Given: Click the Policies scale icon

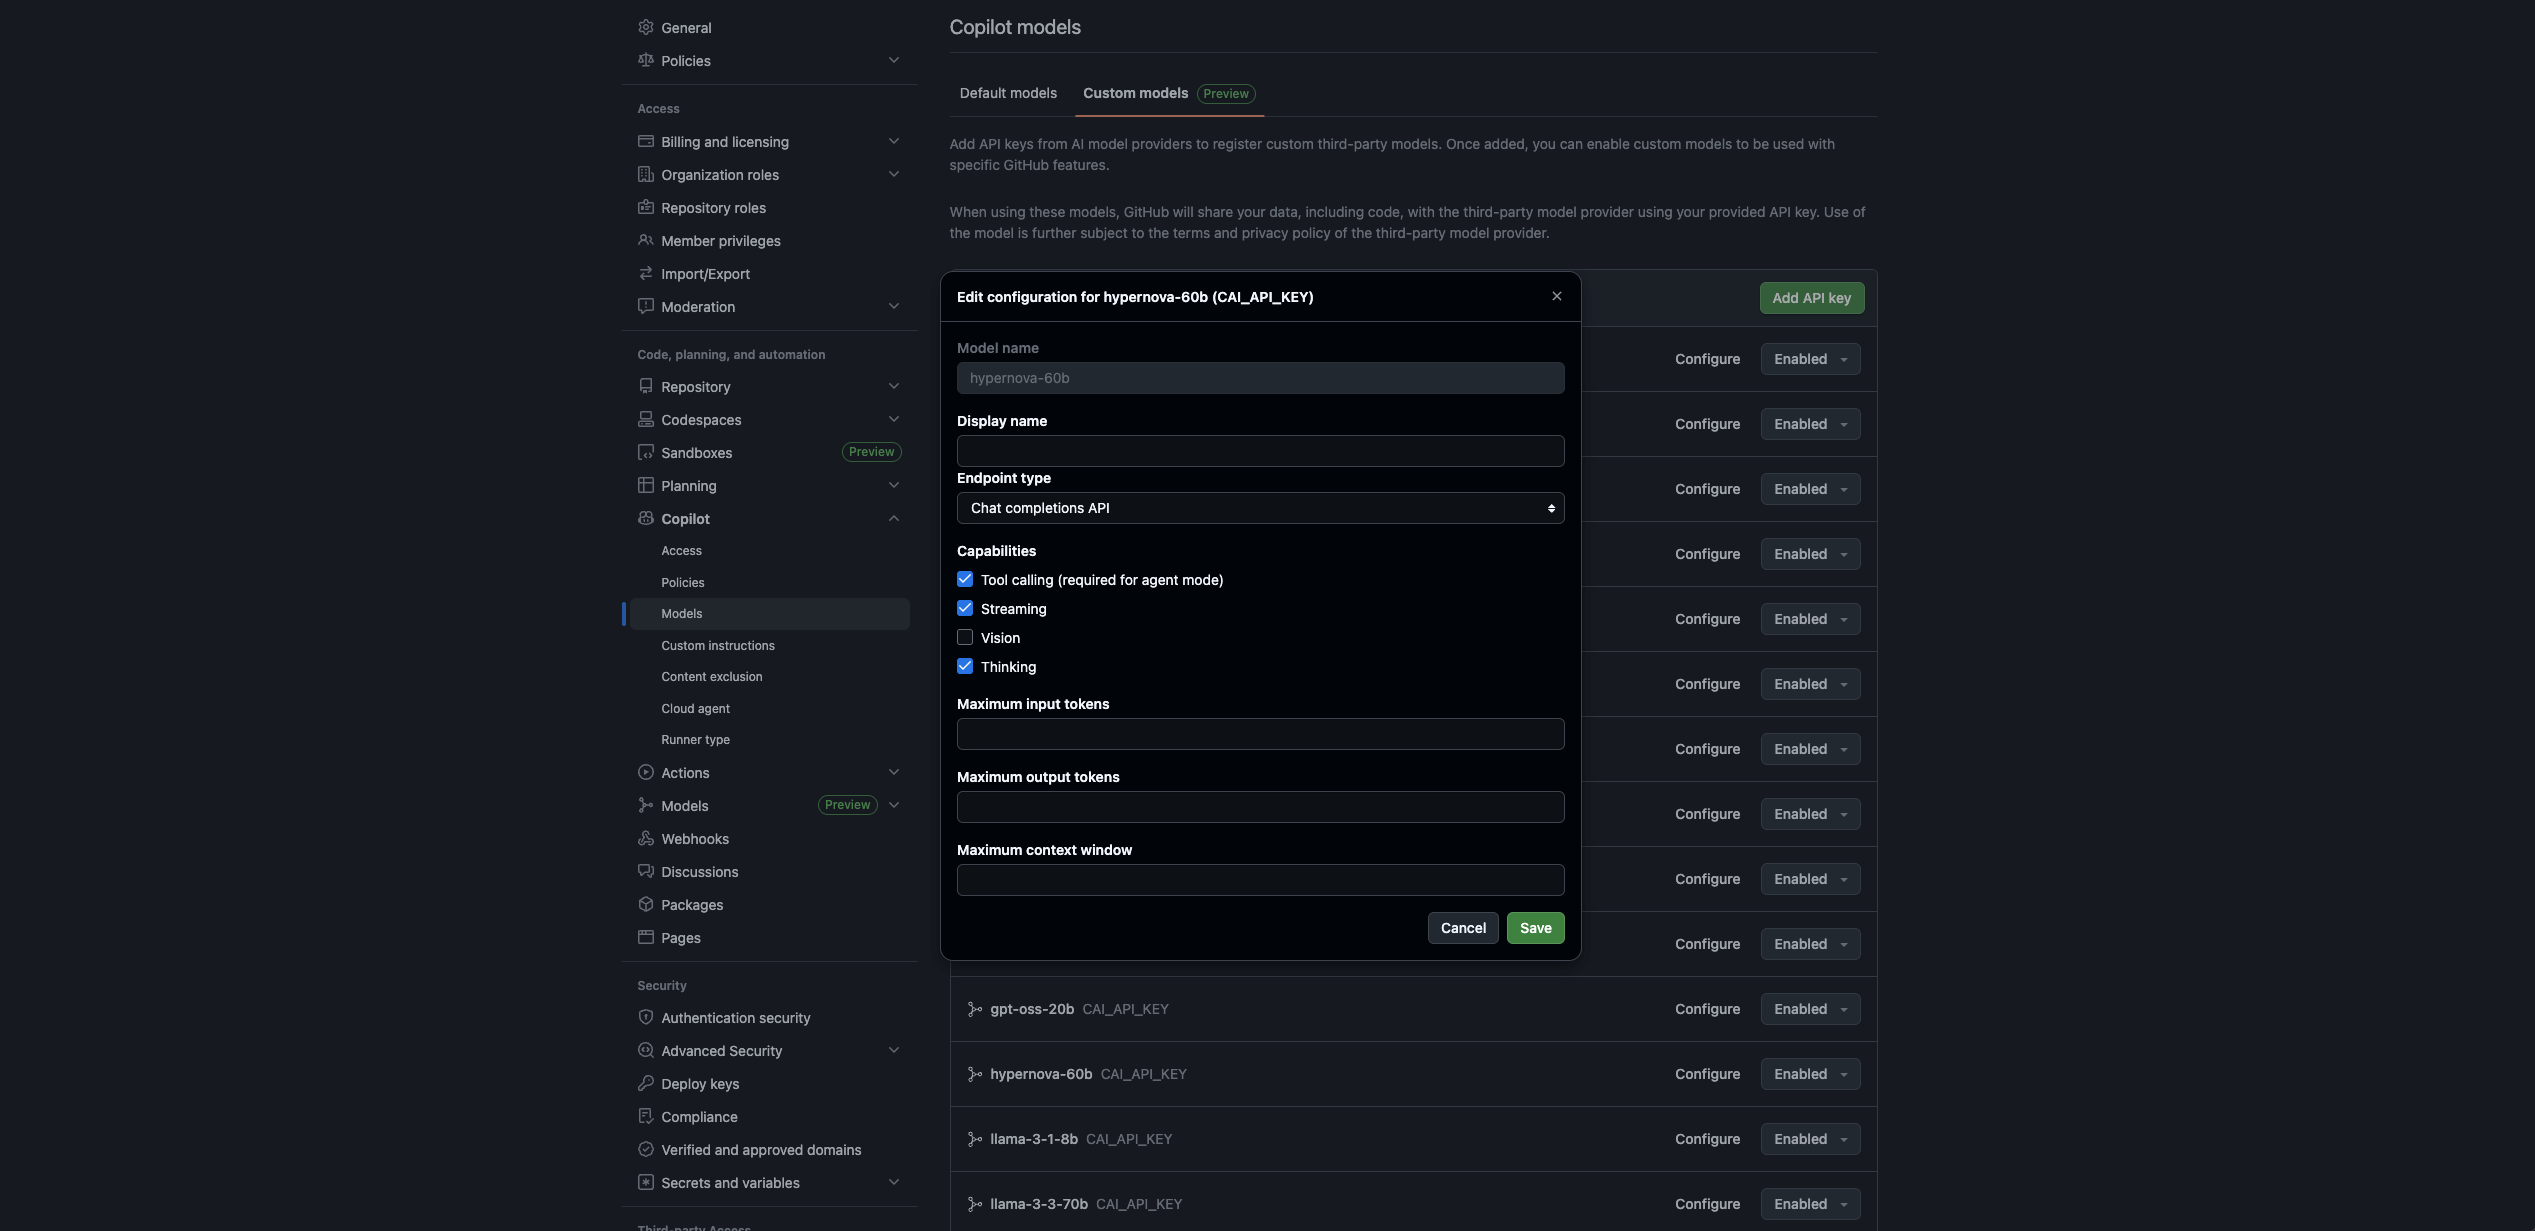Looking at the screenshot, I should point(646,60).
